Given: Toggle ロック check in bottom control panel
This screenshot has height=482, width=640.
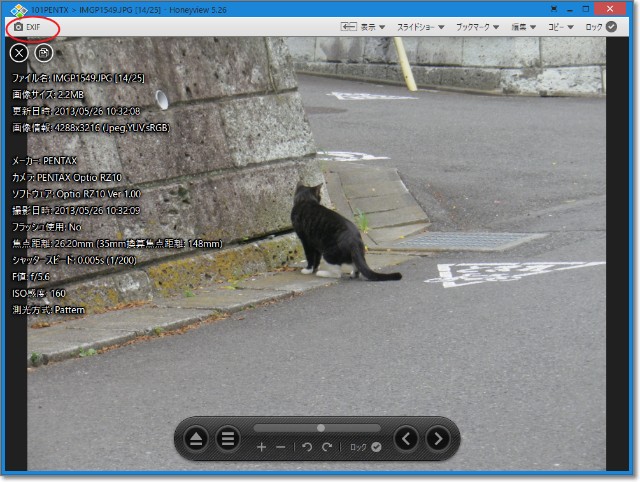Looking at the screenshot, I should click(x=376, y=447).
